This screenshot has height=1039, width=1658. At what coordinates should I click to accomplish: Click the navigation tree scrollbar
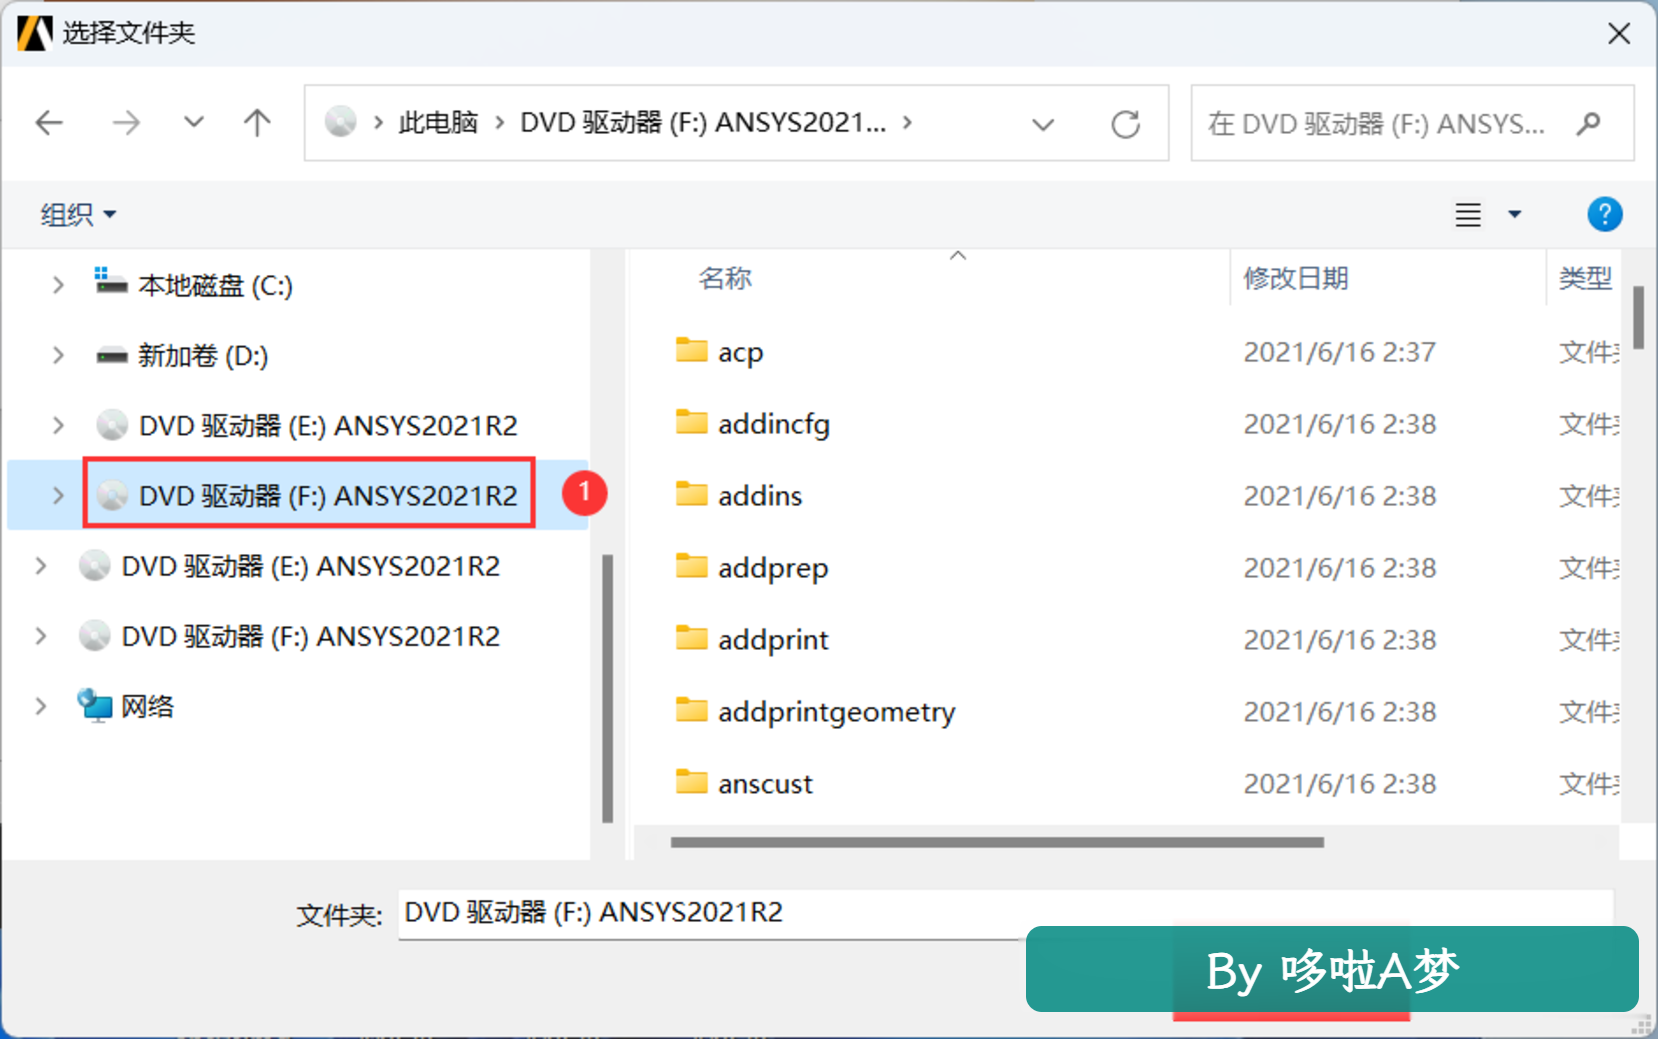pos(607,688)
